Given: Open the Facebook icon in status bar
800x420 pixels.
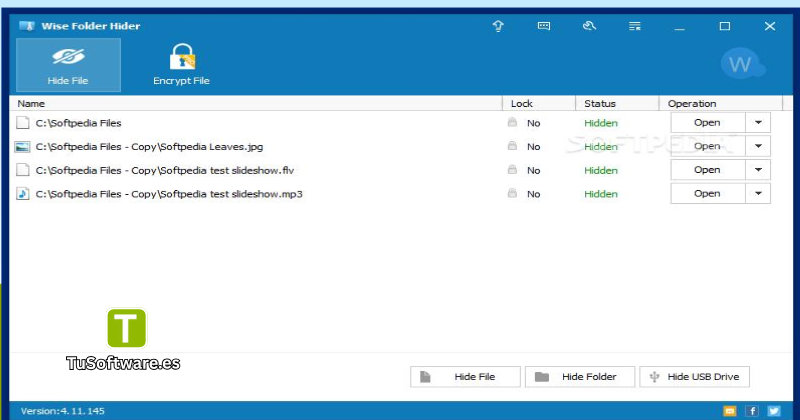Looking at the screenshot, I should click(x=752, y=411).
